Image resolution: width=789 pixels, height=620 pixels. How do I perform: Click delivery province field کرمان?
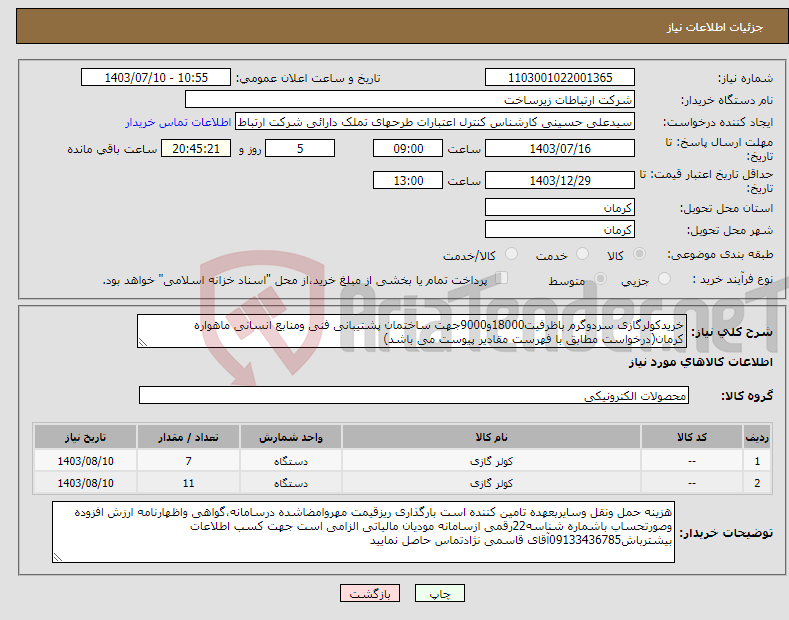pos(560,207)
